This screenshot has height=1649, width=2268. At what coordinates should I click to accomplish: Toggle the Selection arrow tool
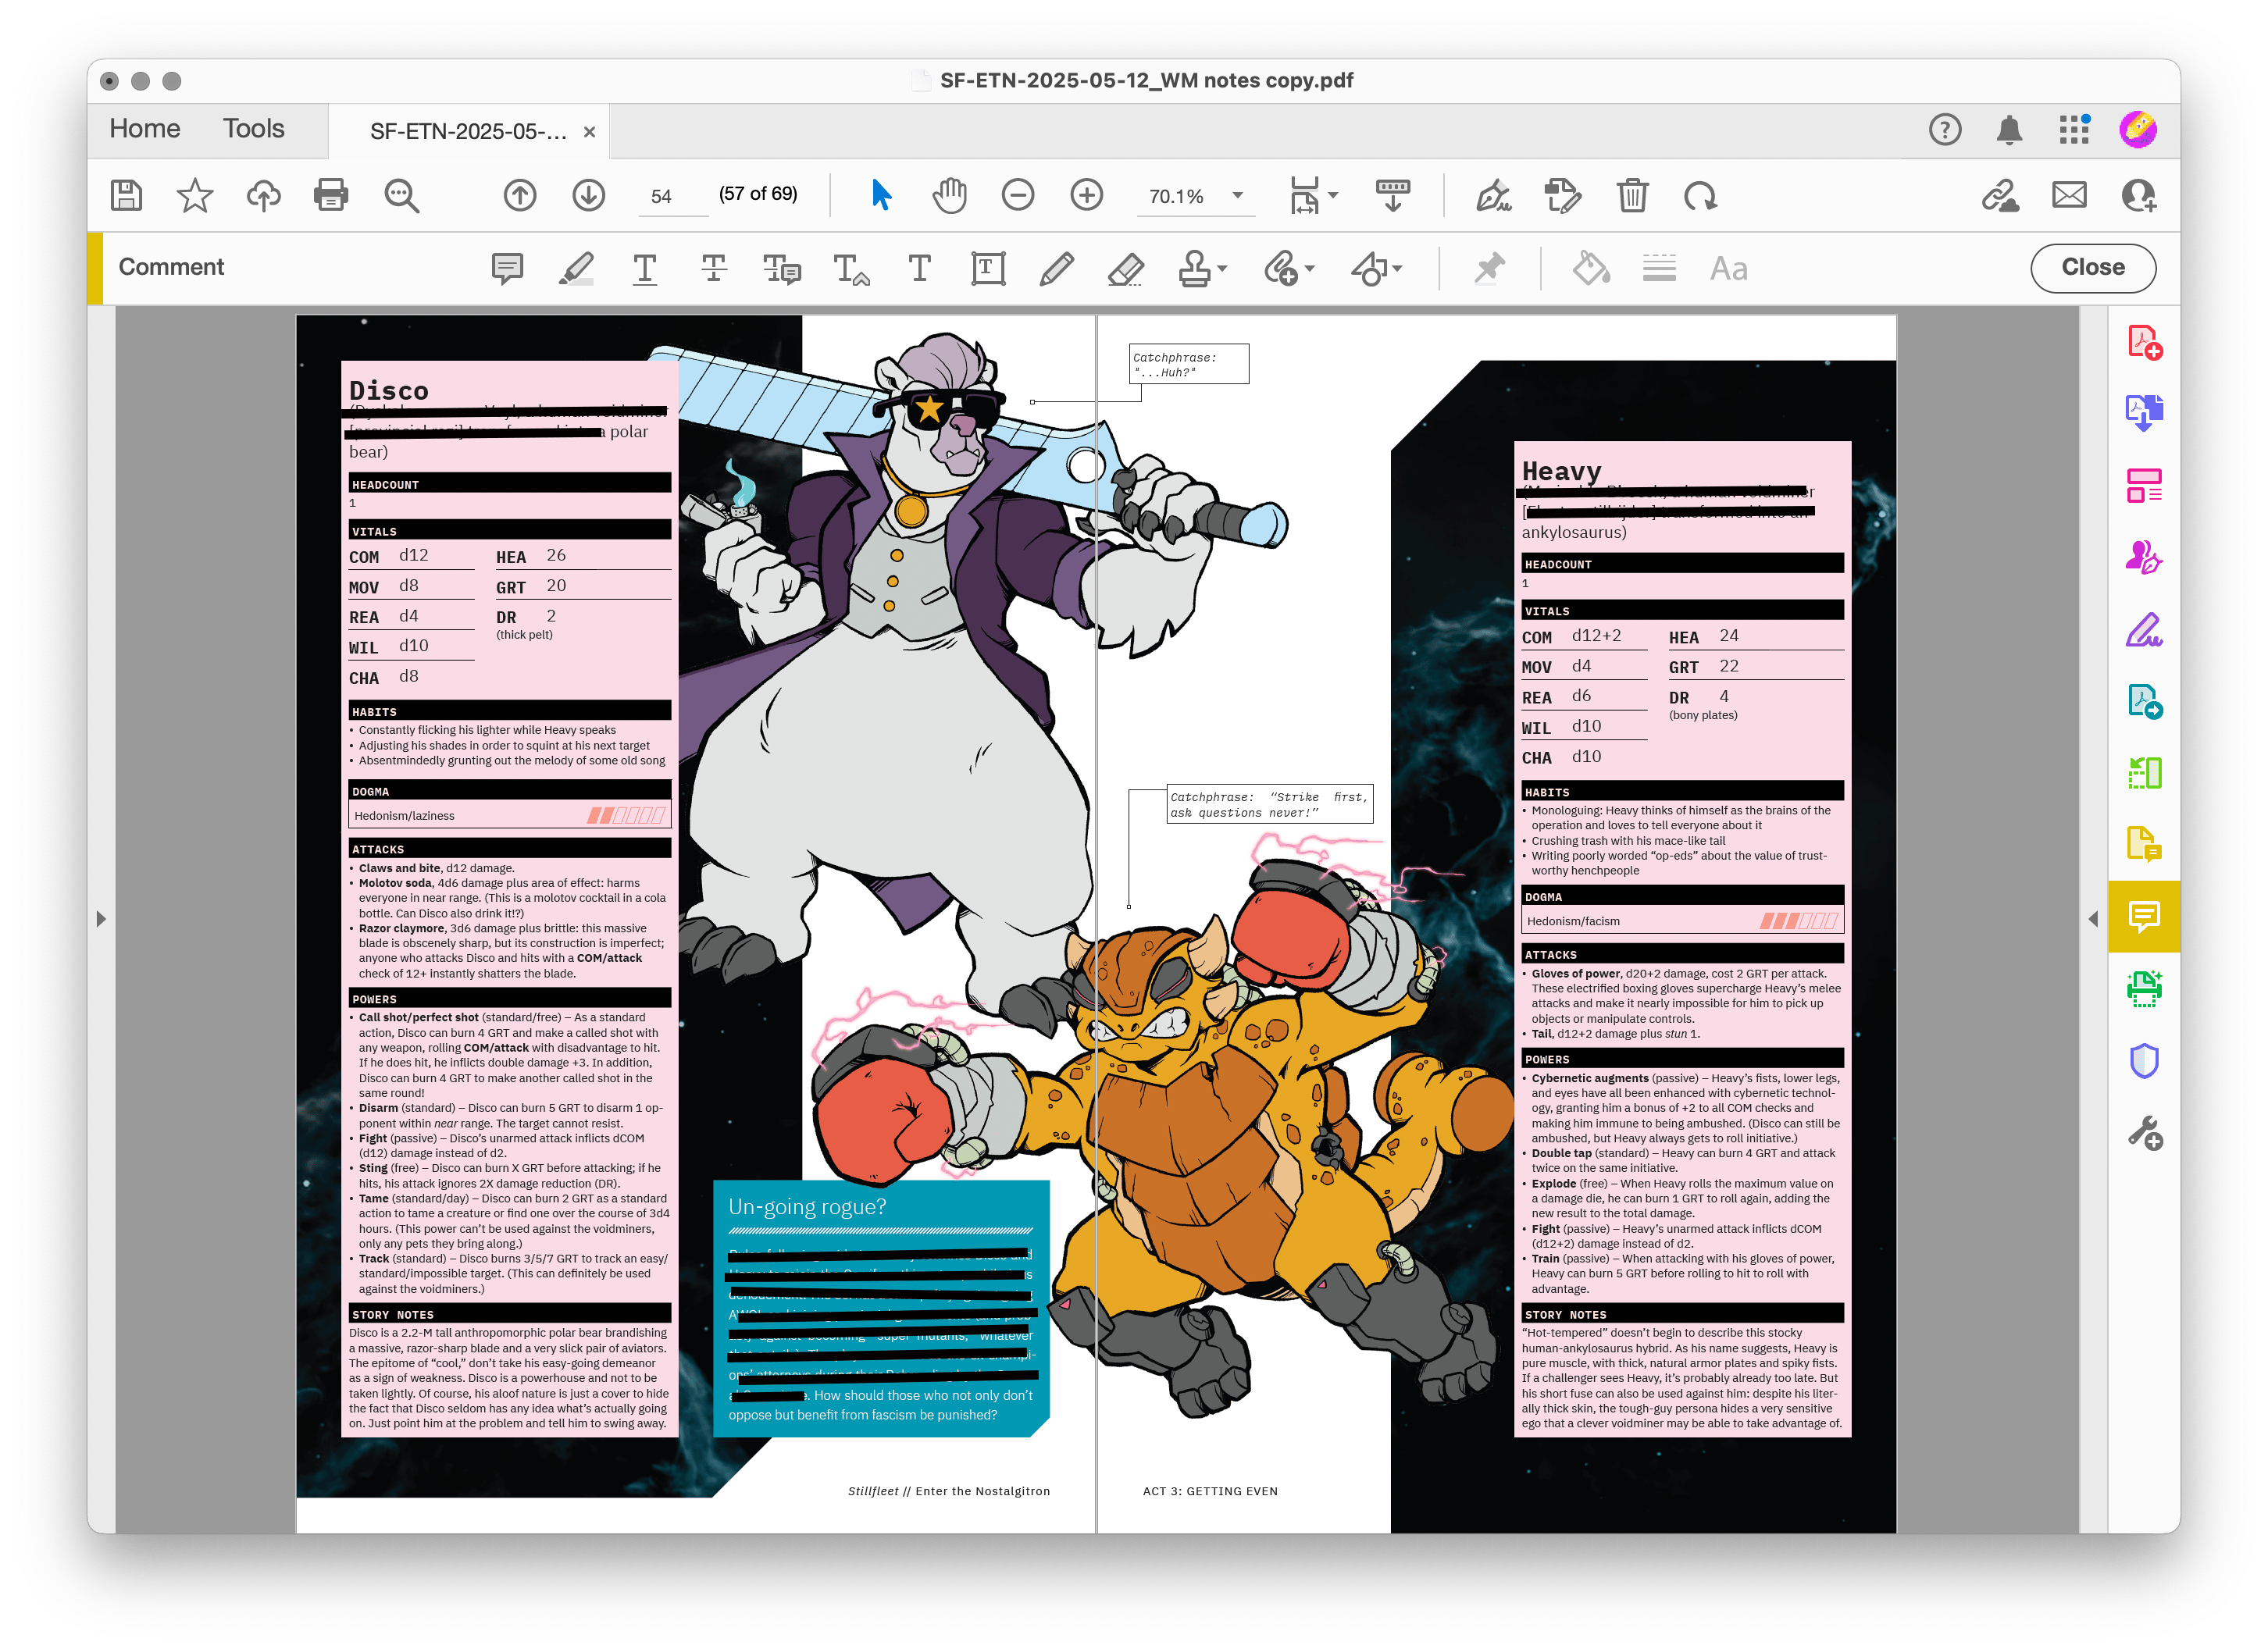coord(880,195)
